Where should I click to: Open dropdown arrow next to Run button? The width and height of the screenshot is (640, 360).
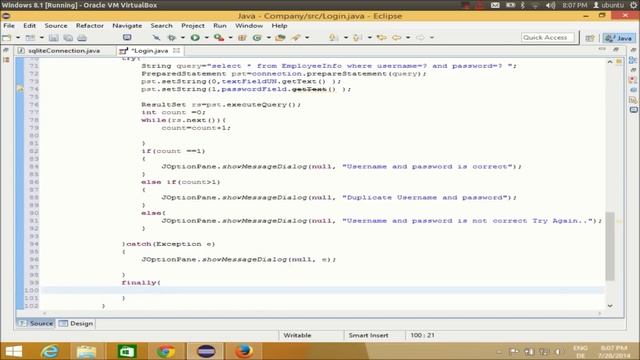click(206, 38)
